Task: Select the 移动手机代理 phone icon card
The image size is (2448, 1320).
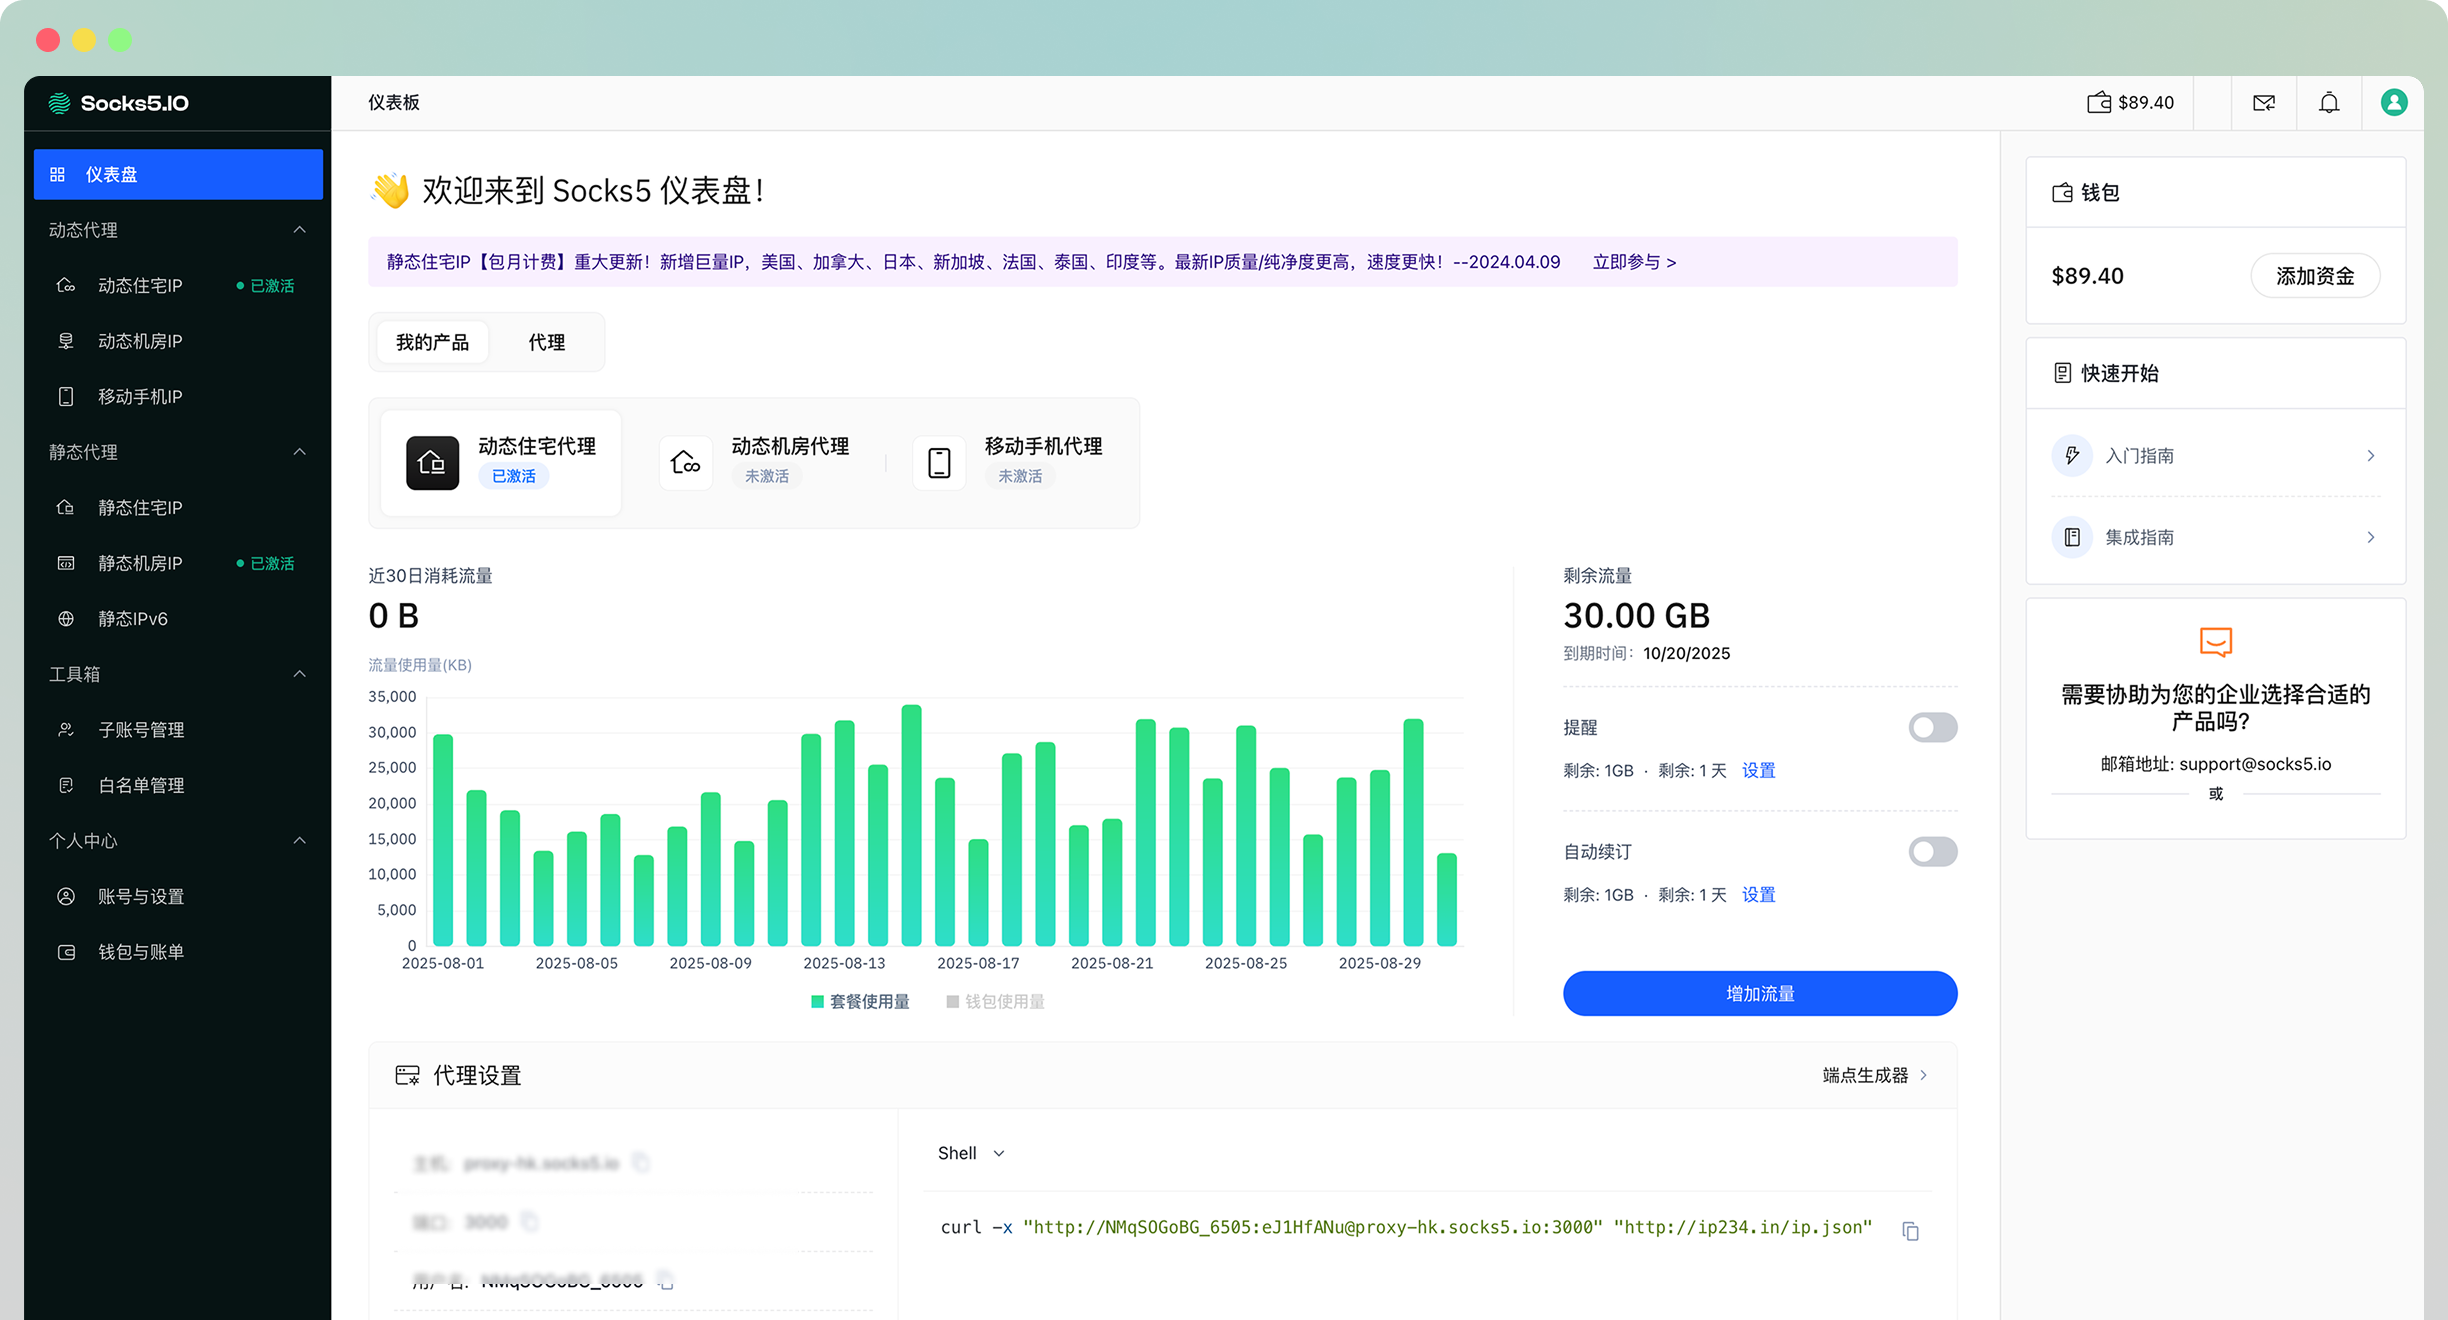Action: coord(939,463)
